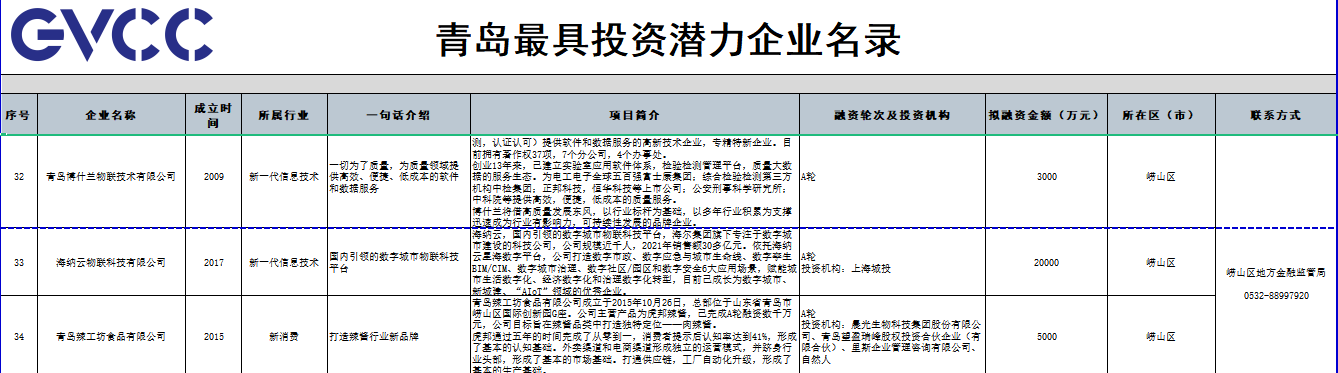The width and height of the screenshot is (1338, 373).
Task: Select the cell 海纳云物联科技有限公司
Action: [x=110, y=262]
